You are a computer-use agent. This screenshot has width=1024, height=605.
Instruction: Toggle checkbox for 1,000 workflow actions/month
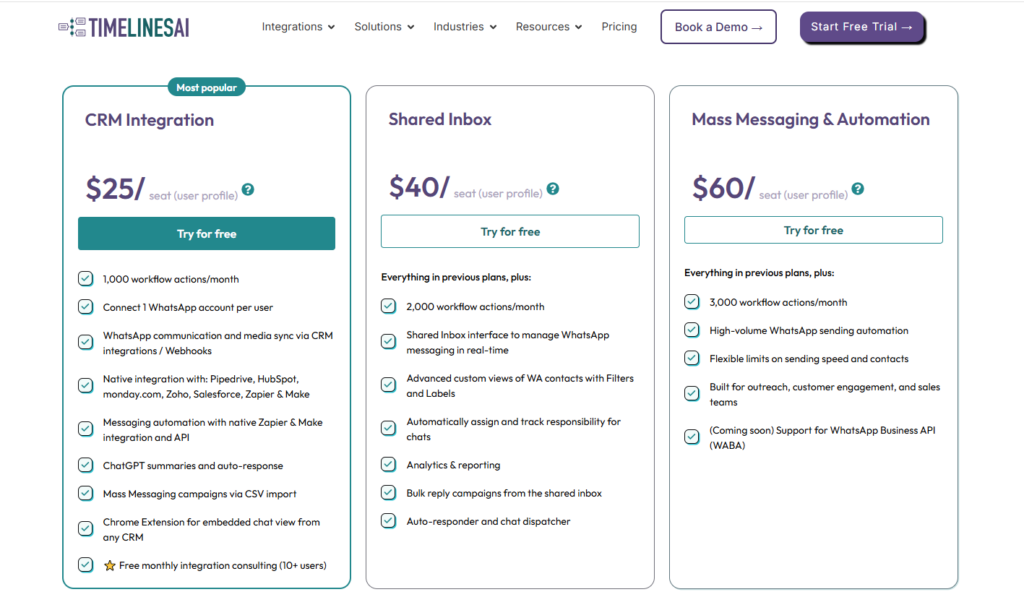[x=86, y=279]
